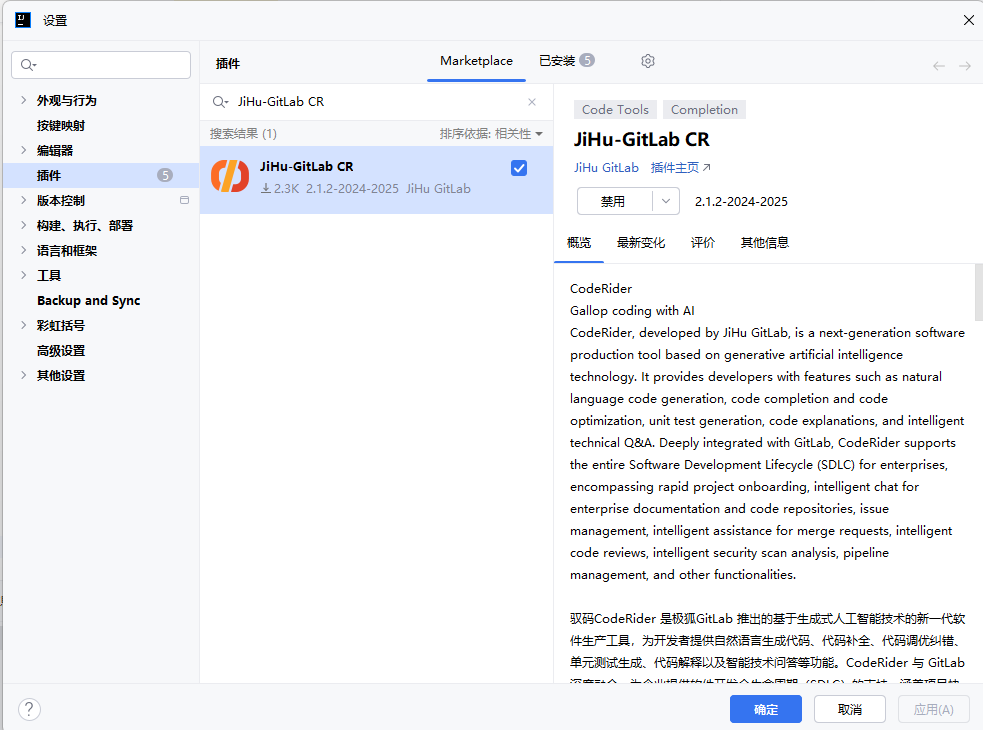Click the version text 2.1.2-2024-2025 beside 禁用

coord(741,201)
